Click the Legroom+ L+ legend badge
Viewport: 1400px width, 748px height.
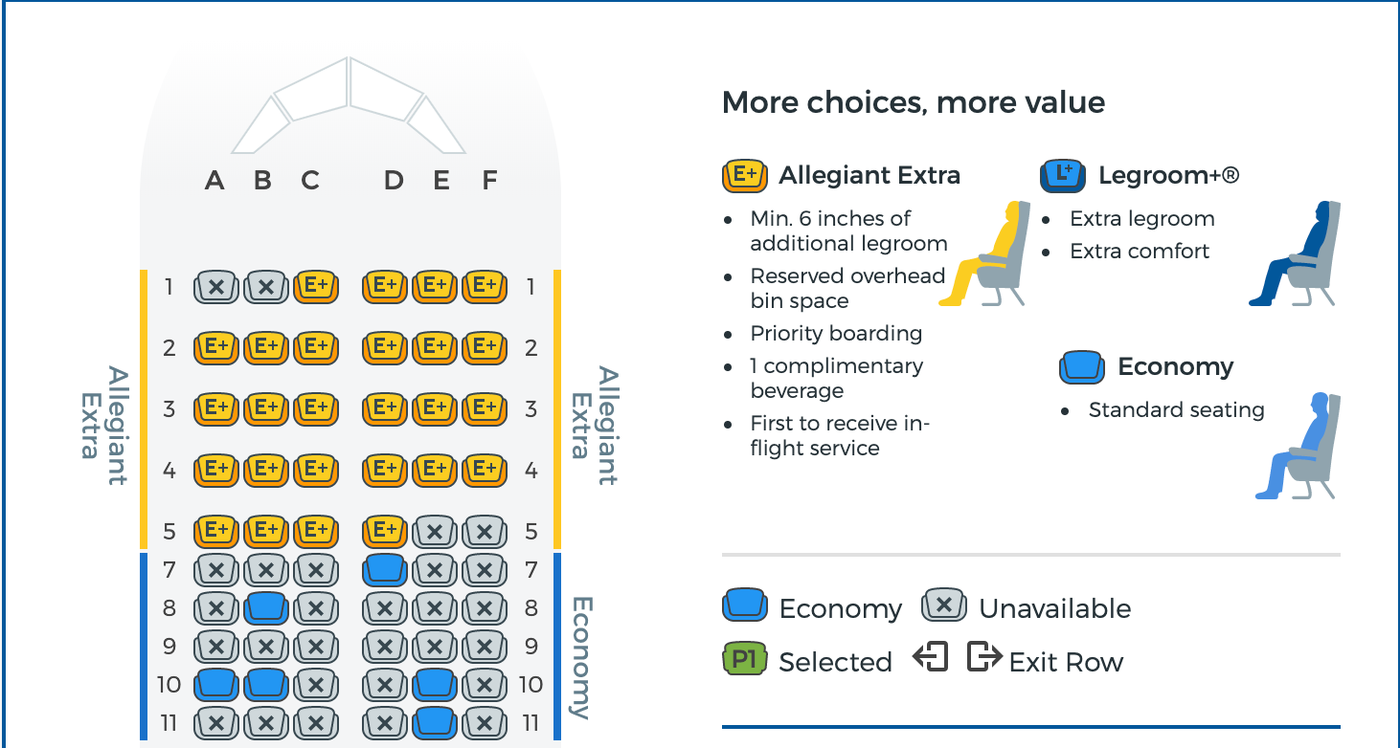(1063, 175)
